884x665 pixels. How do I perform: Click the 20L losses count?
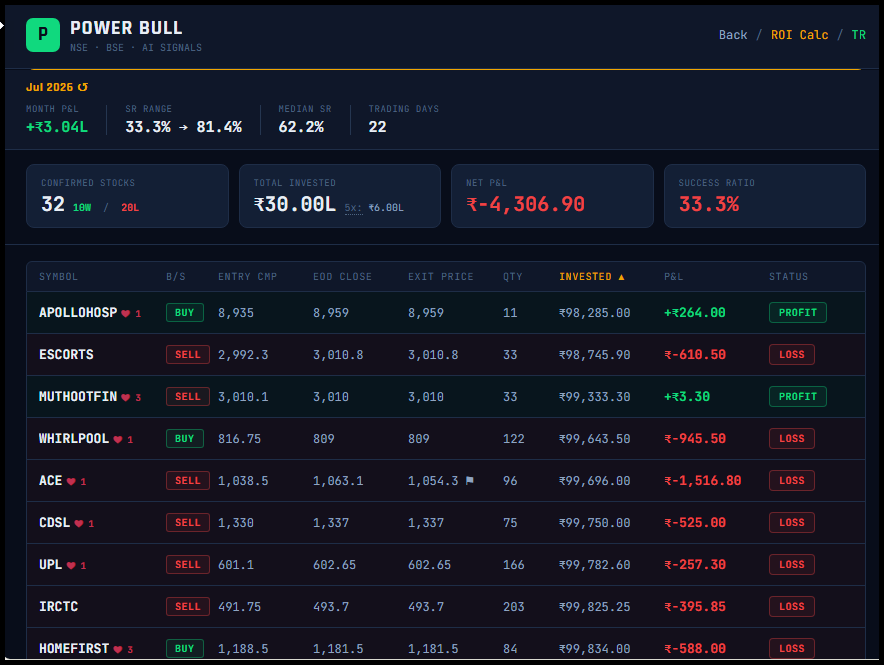130,208
